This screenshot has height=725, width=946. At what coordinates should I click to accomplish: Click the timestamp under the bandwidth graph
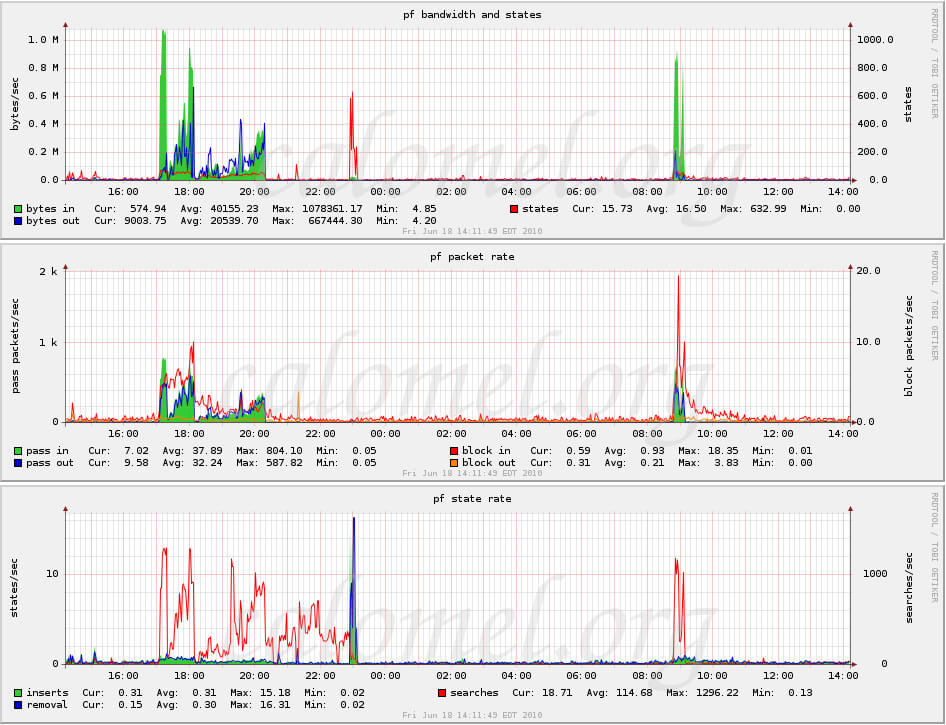[472, 231]
